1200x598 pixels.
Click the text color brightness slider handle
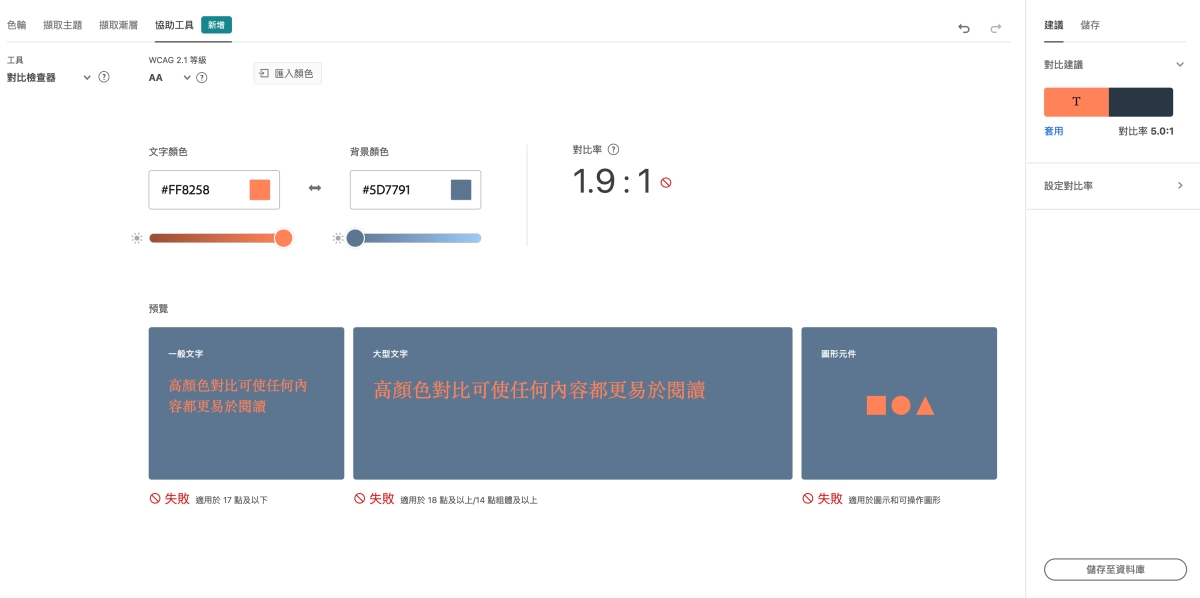(283, 238)
